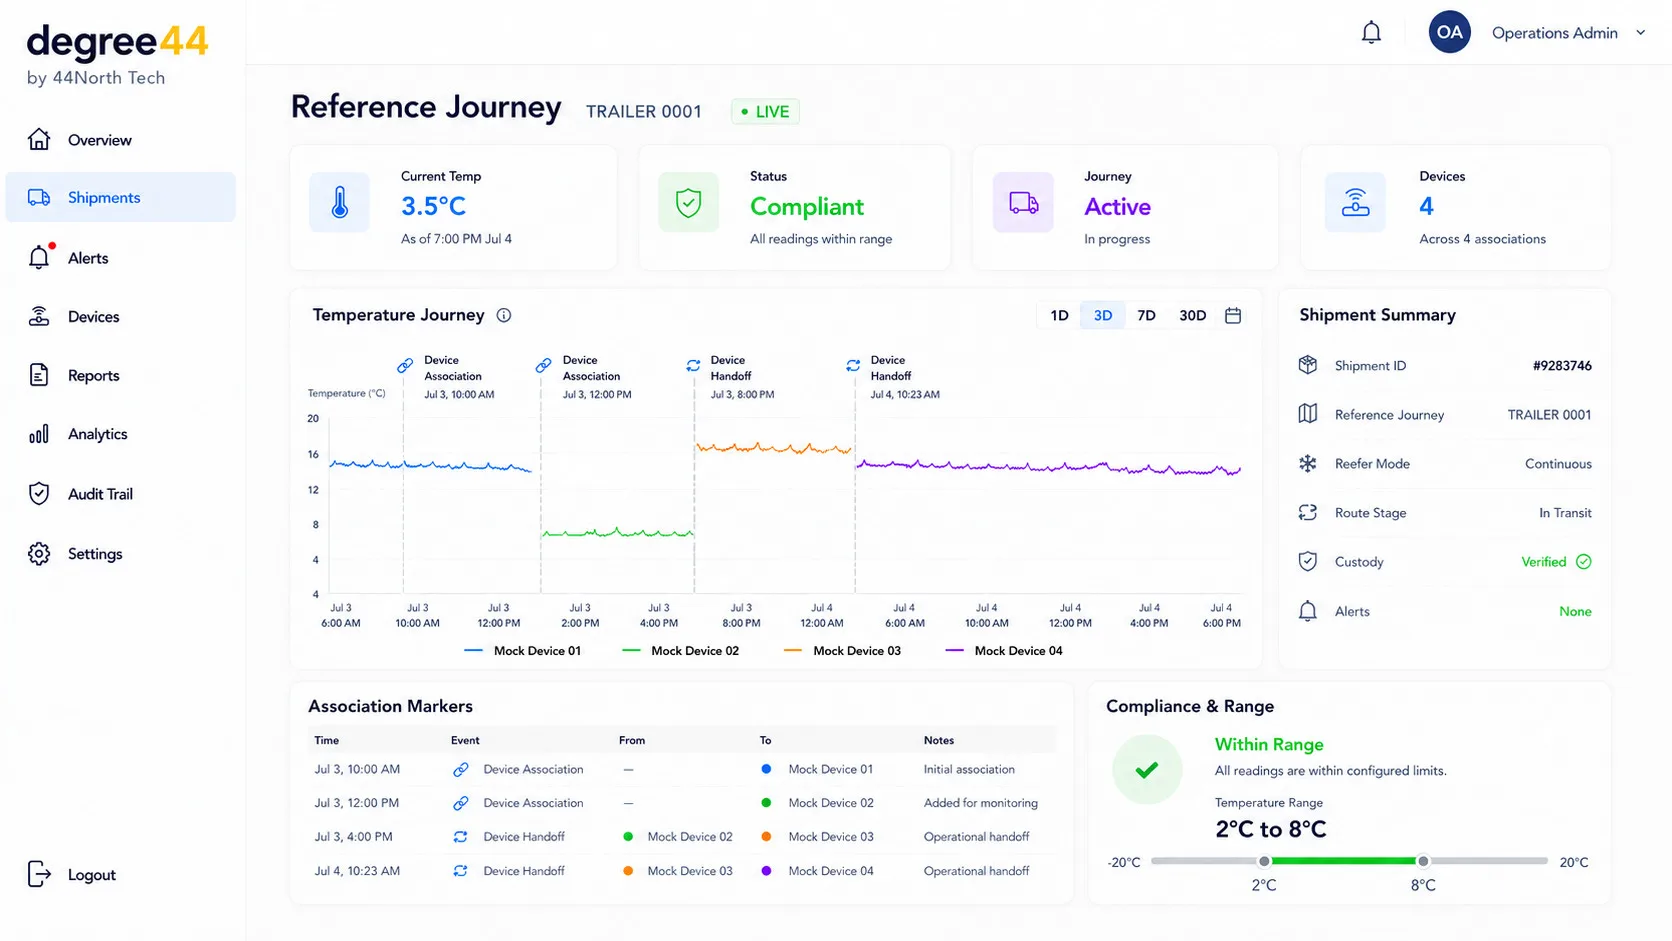This screenshot has height=941, width=1672.
Task: Switch chart to 7D range
Action: [x=1146, y=315]
